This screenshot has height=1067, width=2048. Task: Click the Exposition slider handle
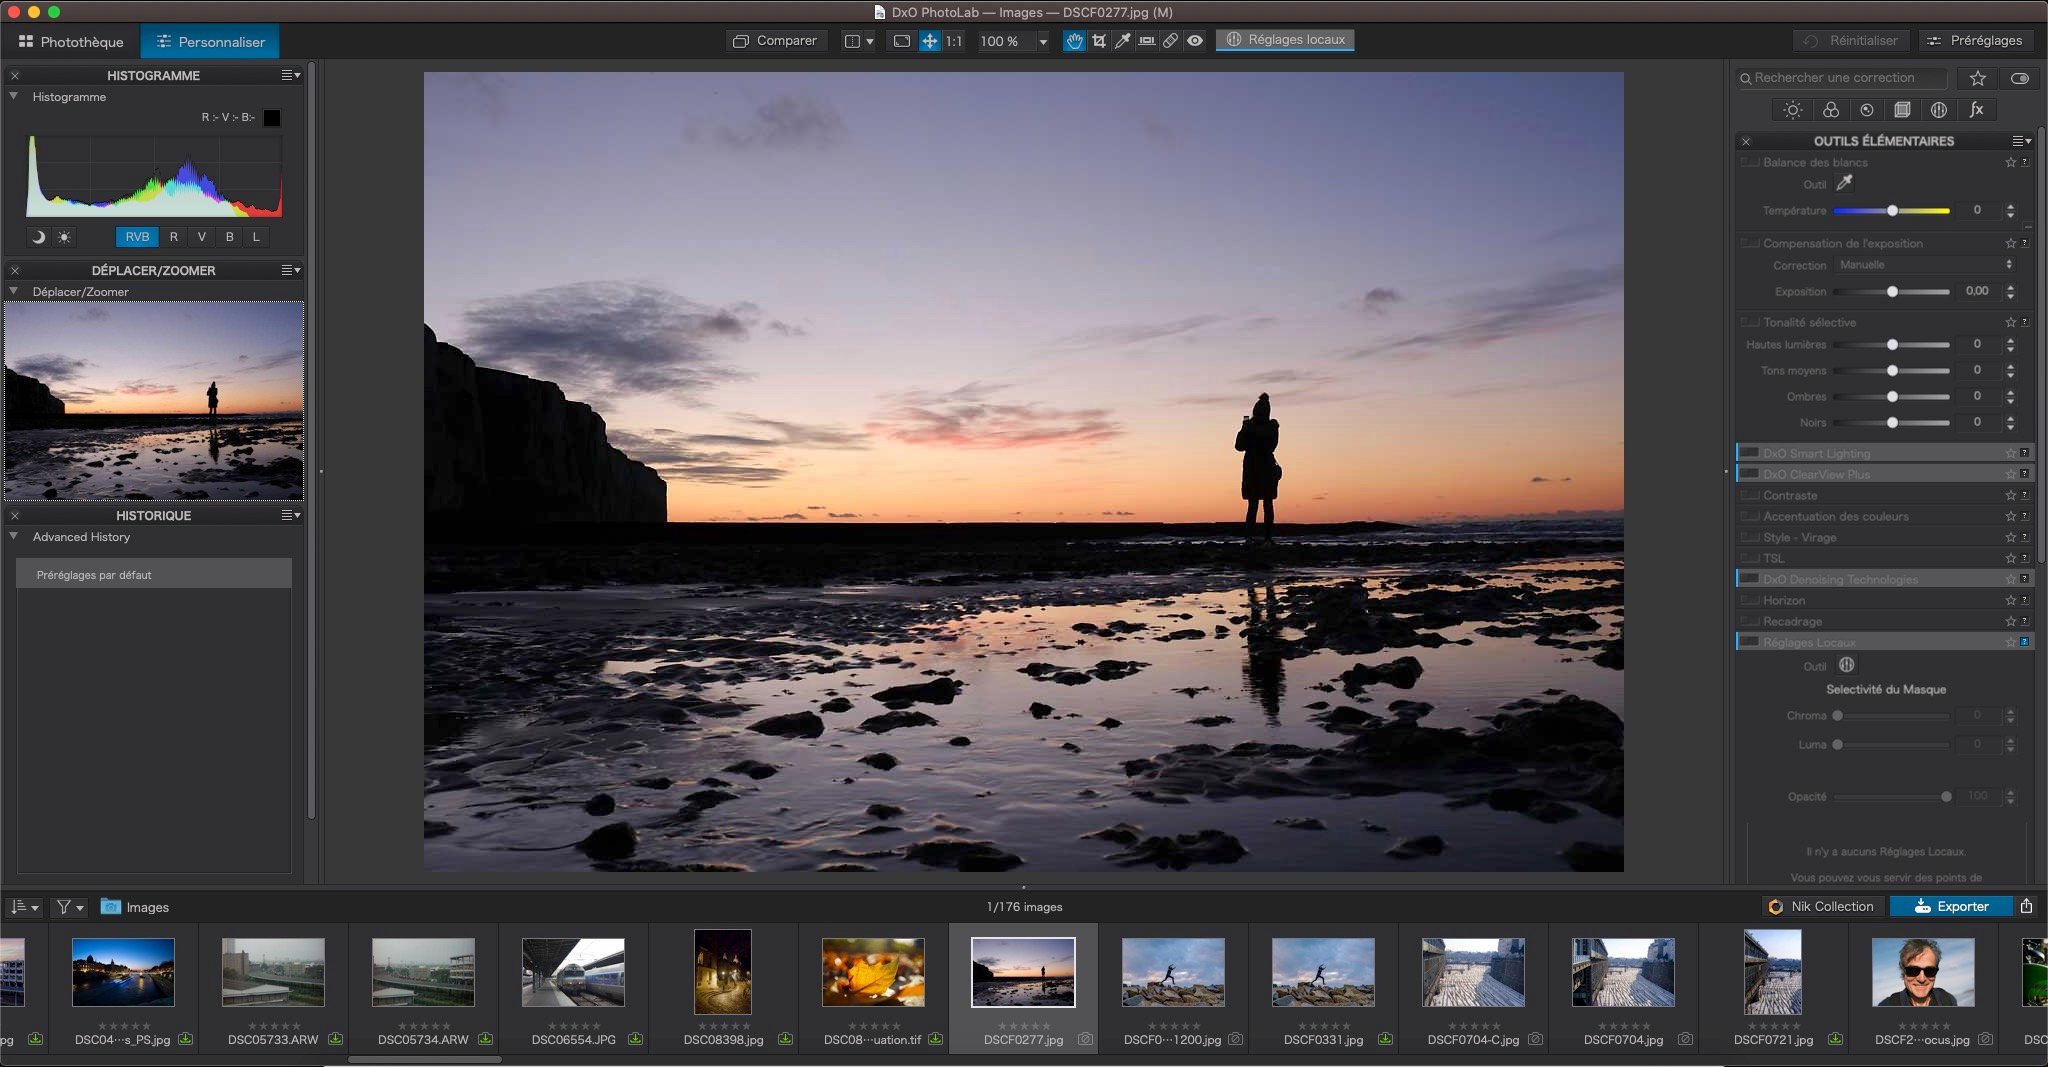(1892, 291)
